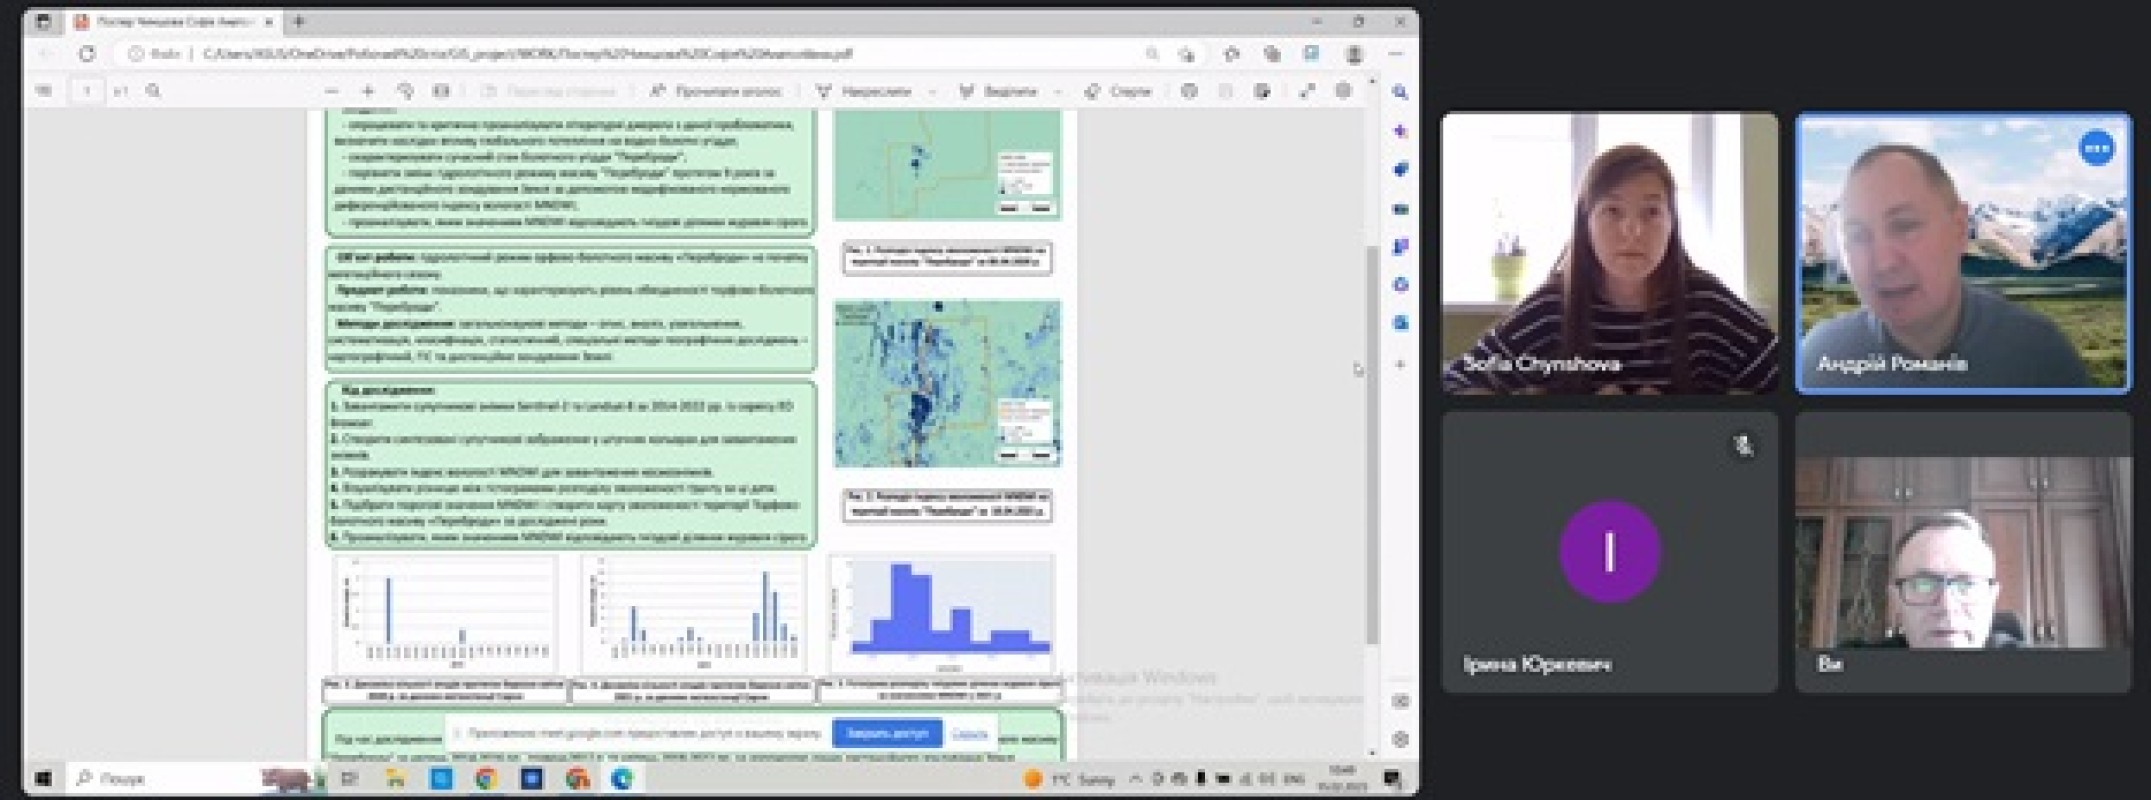Open the Edge sidebar search icon
The width and height of the screenshot is (2151, 800).
click(1400, 92)
